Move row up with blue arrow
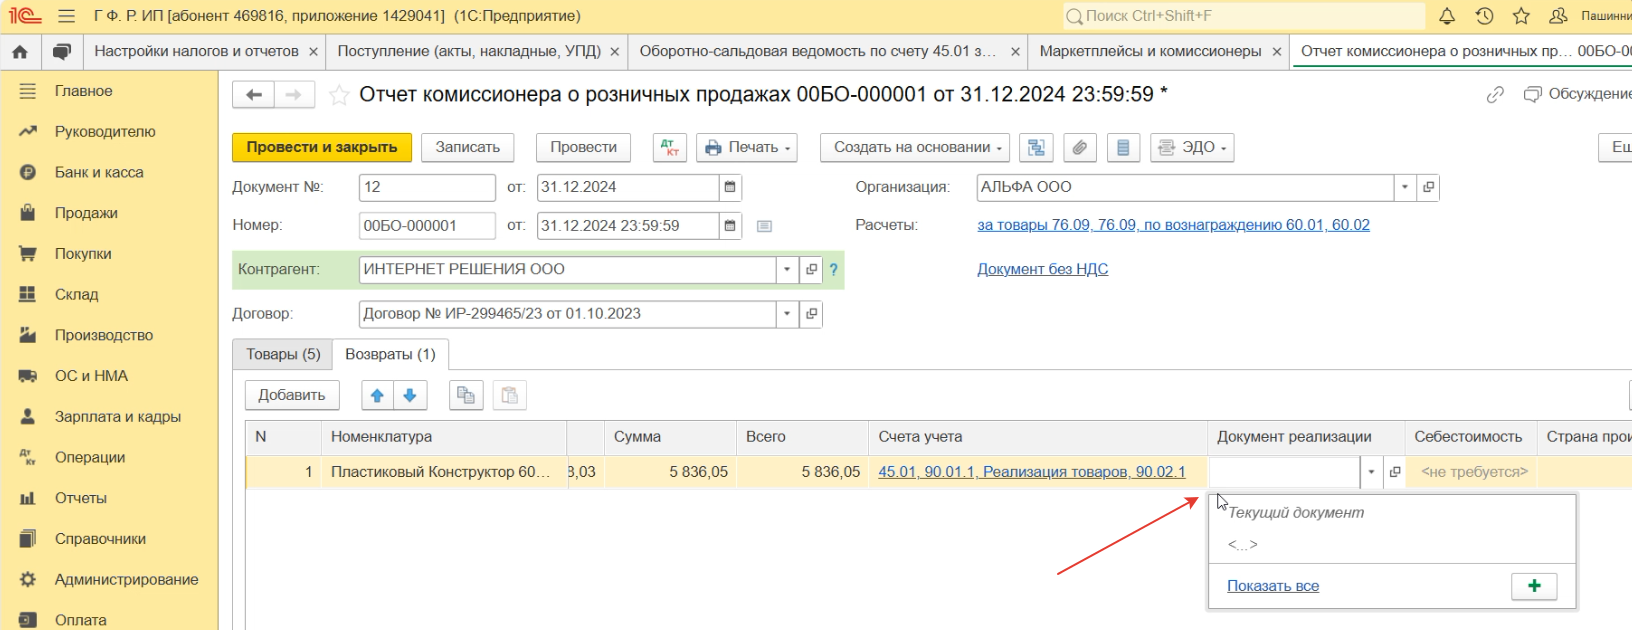The width and height of the screenshot is (1632, 630). click(x=377, y=396)
